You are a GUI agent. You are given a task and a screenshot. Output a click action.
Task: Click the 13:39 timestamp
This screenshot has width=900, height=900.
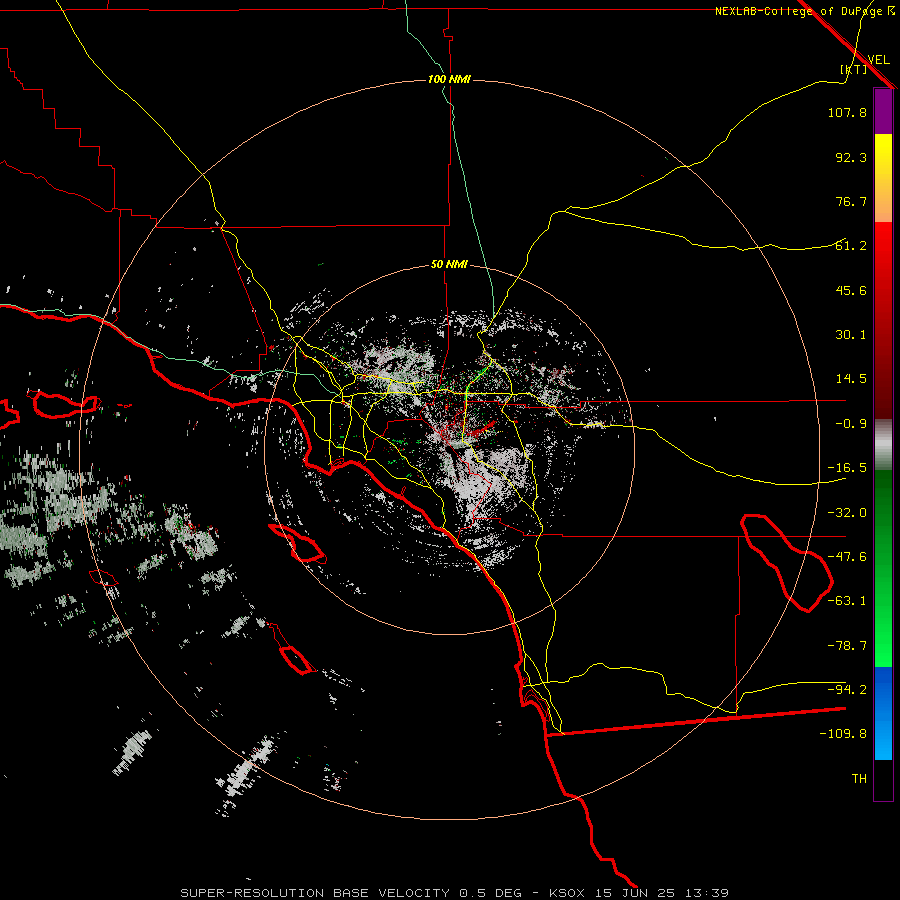pyautogui.click(x=707, y=893)
